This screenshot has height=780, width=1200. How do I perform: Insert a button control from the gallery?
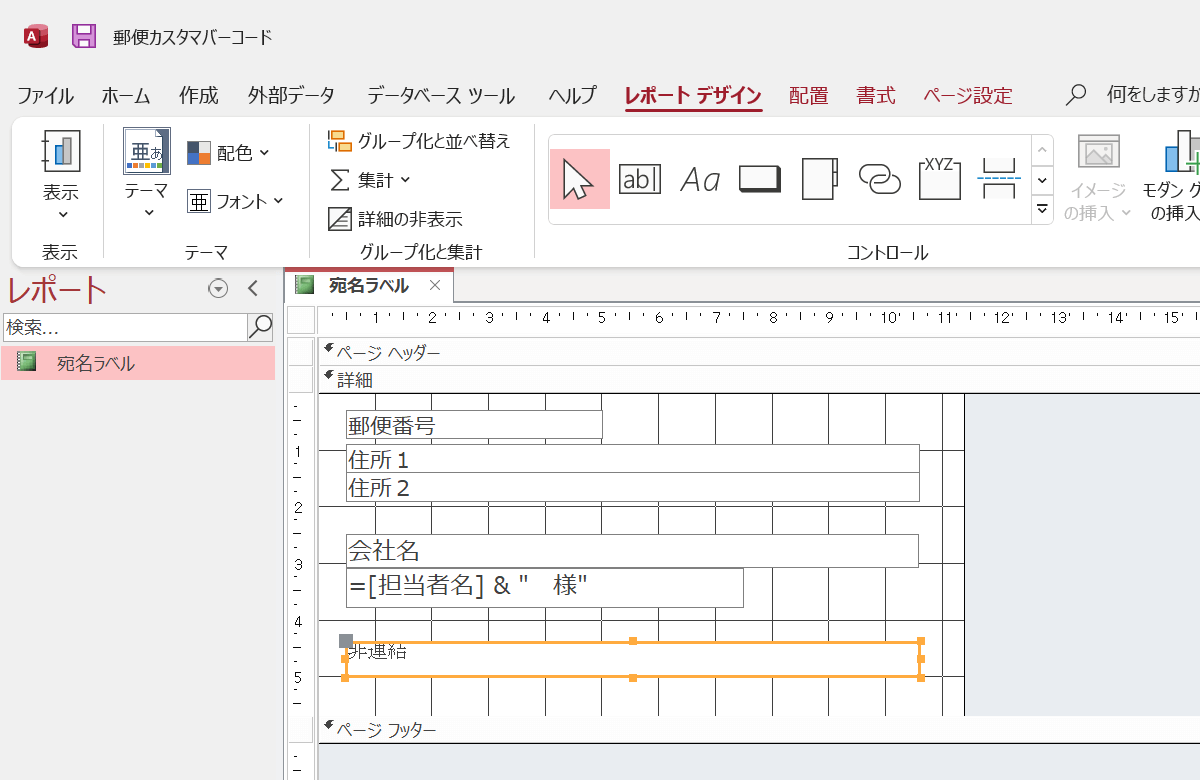point(758,178)
